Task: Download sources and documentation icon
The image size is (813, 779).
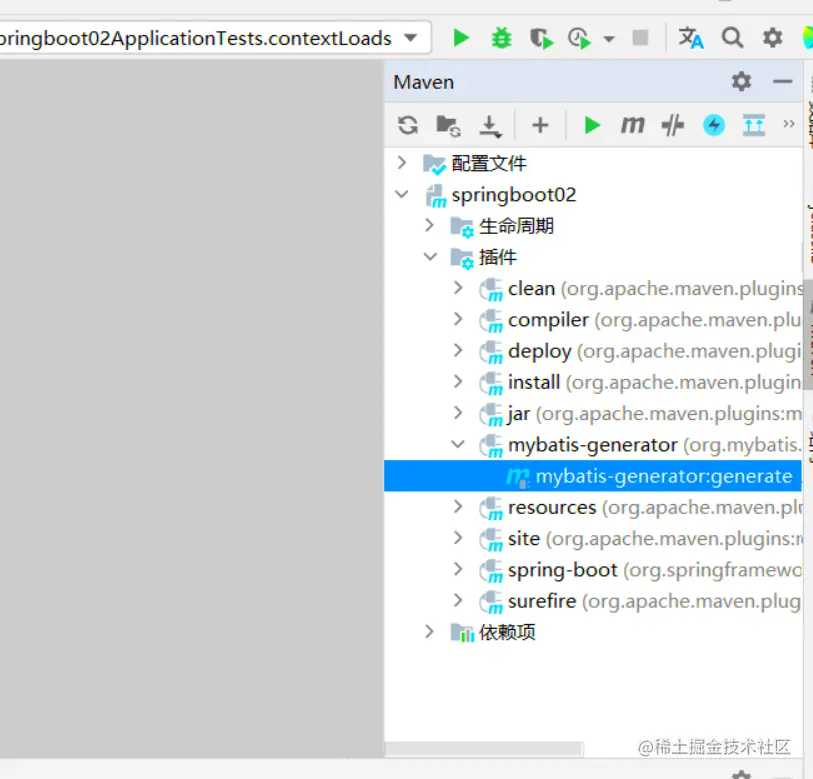Action: click(x=490, y=126)
